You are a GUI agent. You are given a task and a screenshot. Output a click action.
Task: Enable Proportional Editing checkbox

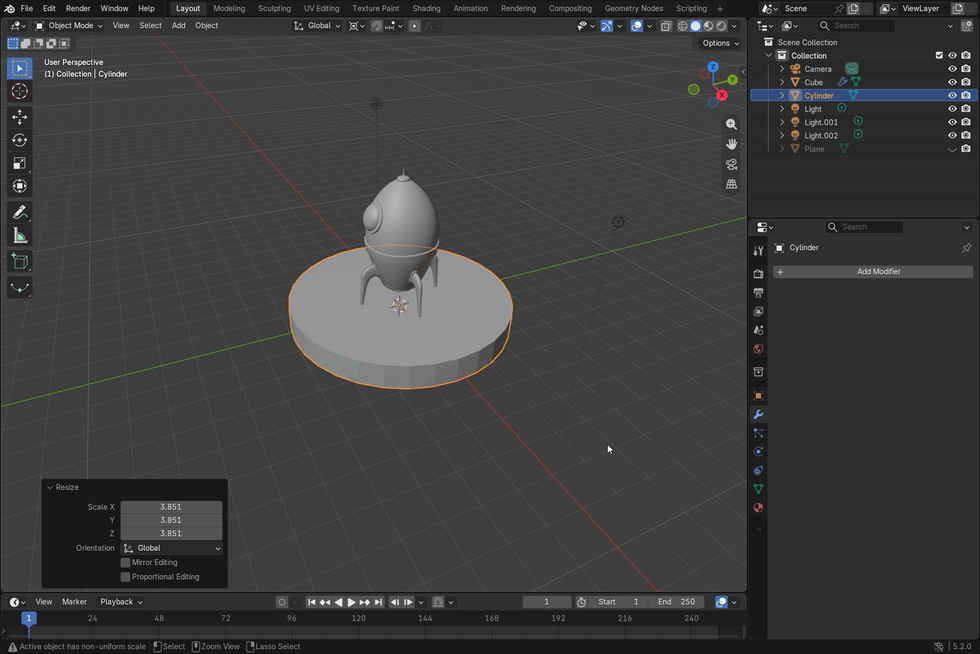tap(125, 576)
